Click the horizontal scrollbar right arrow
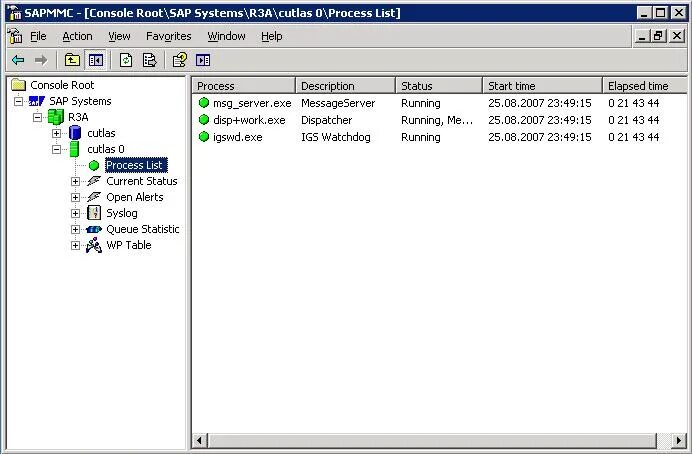This screenshot has height=454, width=692. click(680, 440)
